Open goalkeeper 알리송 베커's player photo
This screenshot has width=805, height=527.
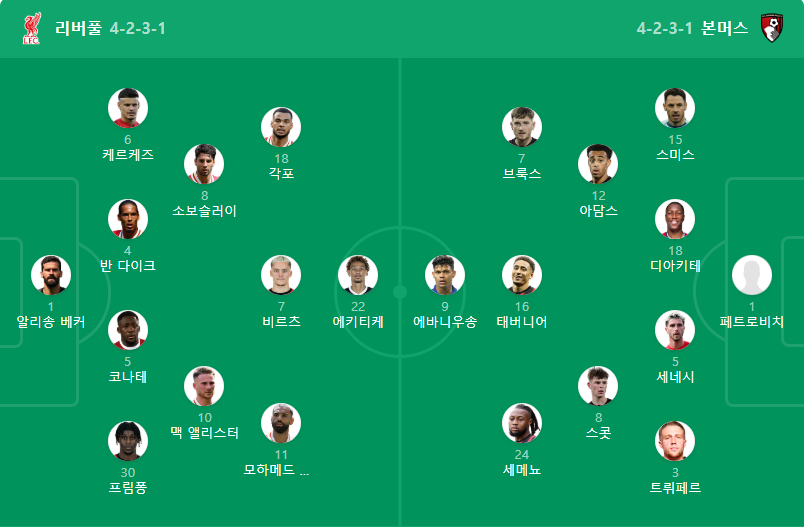51,275
